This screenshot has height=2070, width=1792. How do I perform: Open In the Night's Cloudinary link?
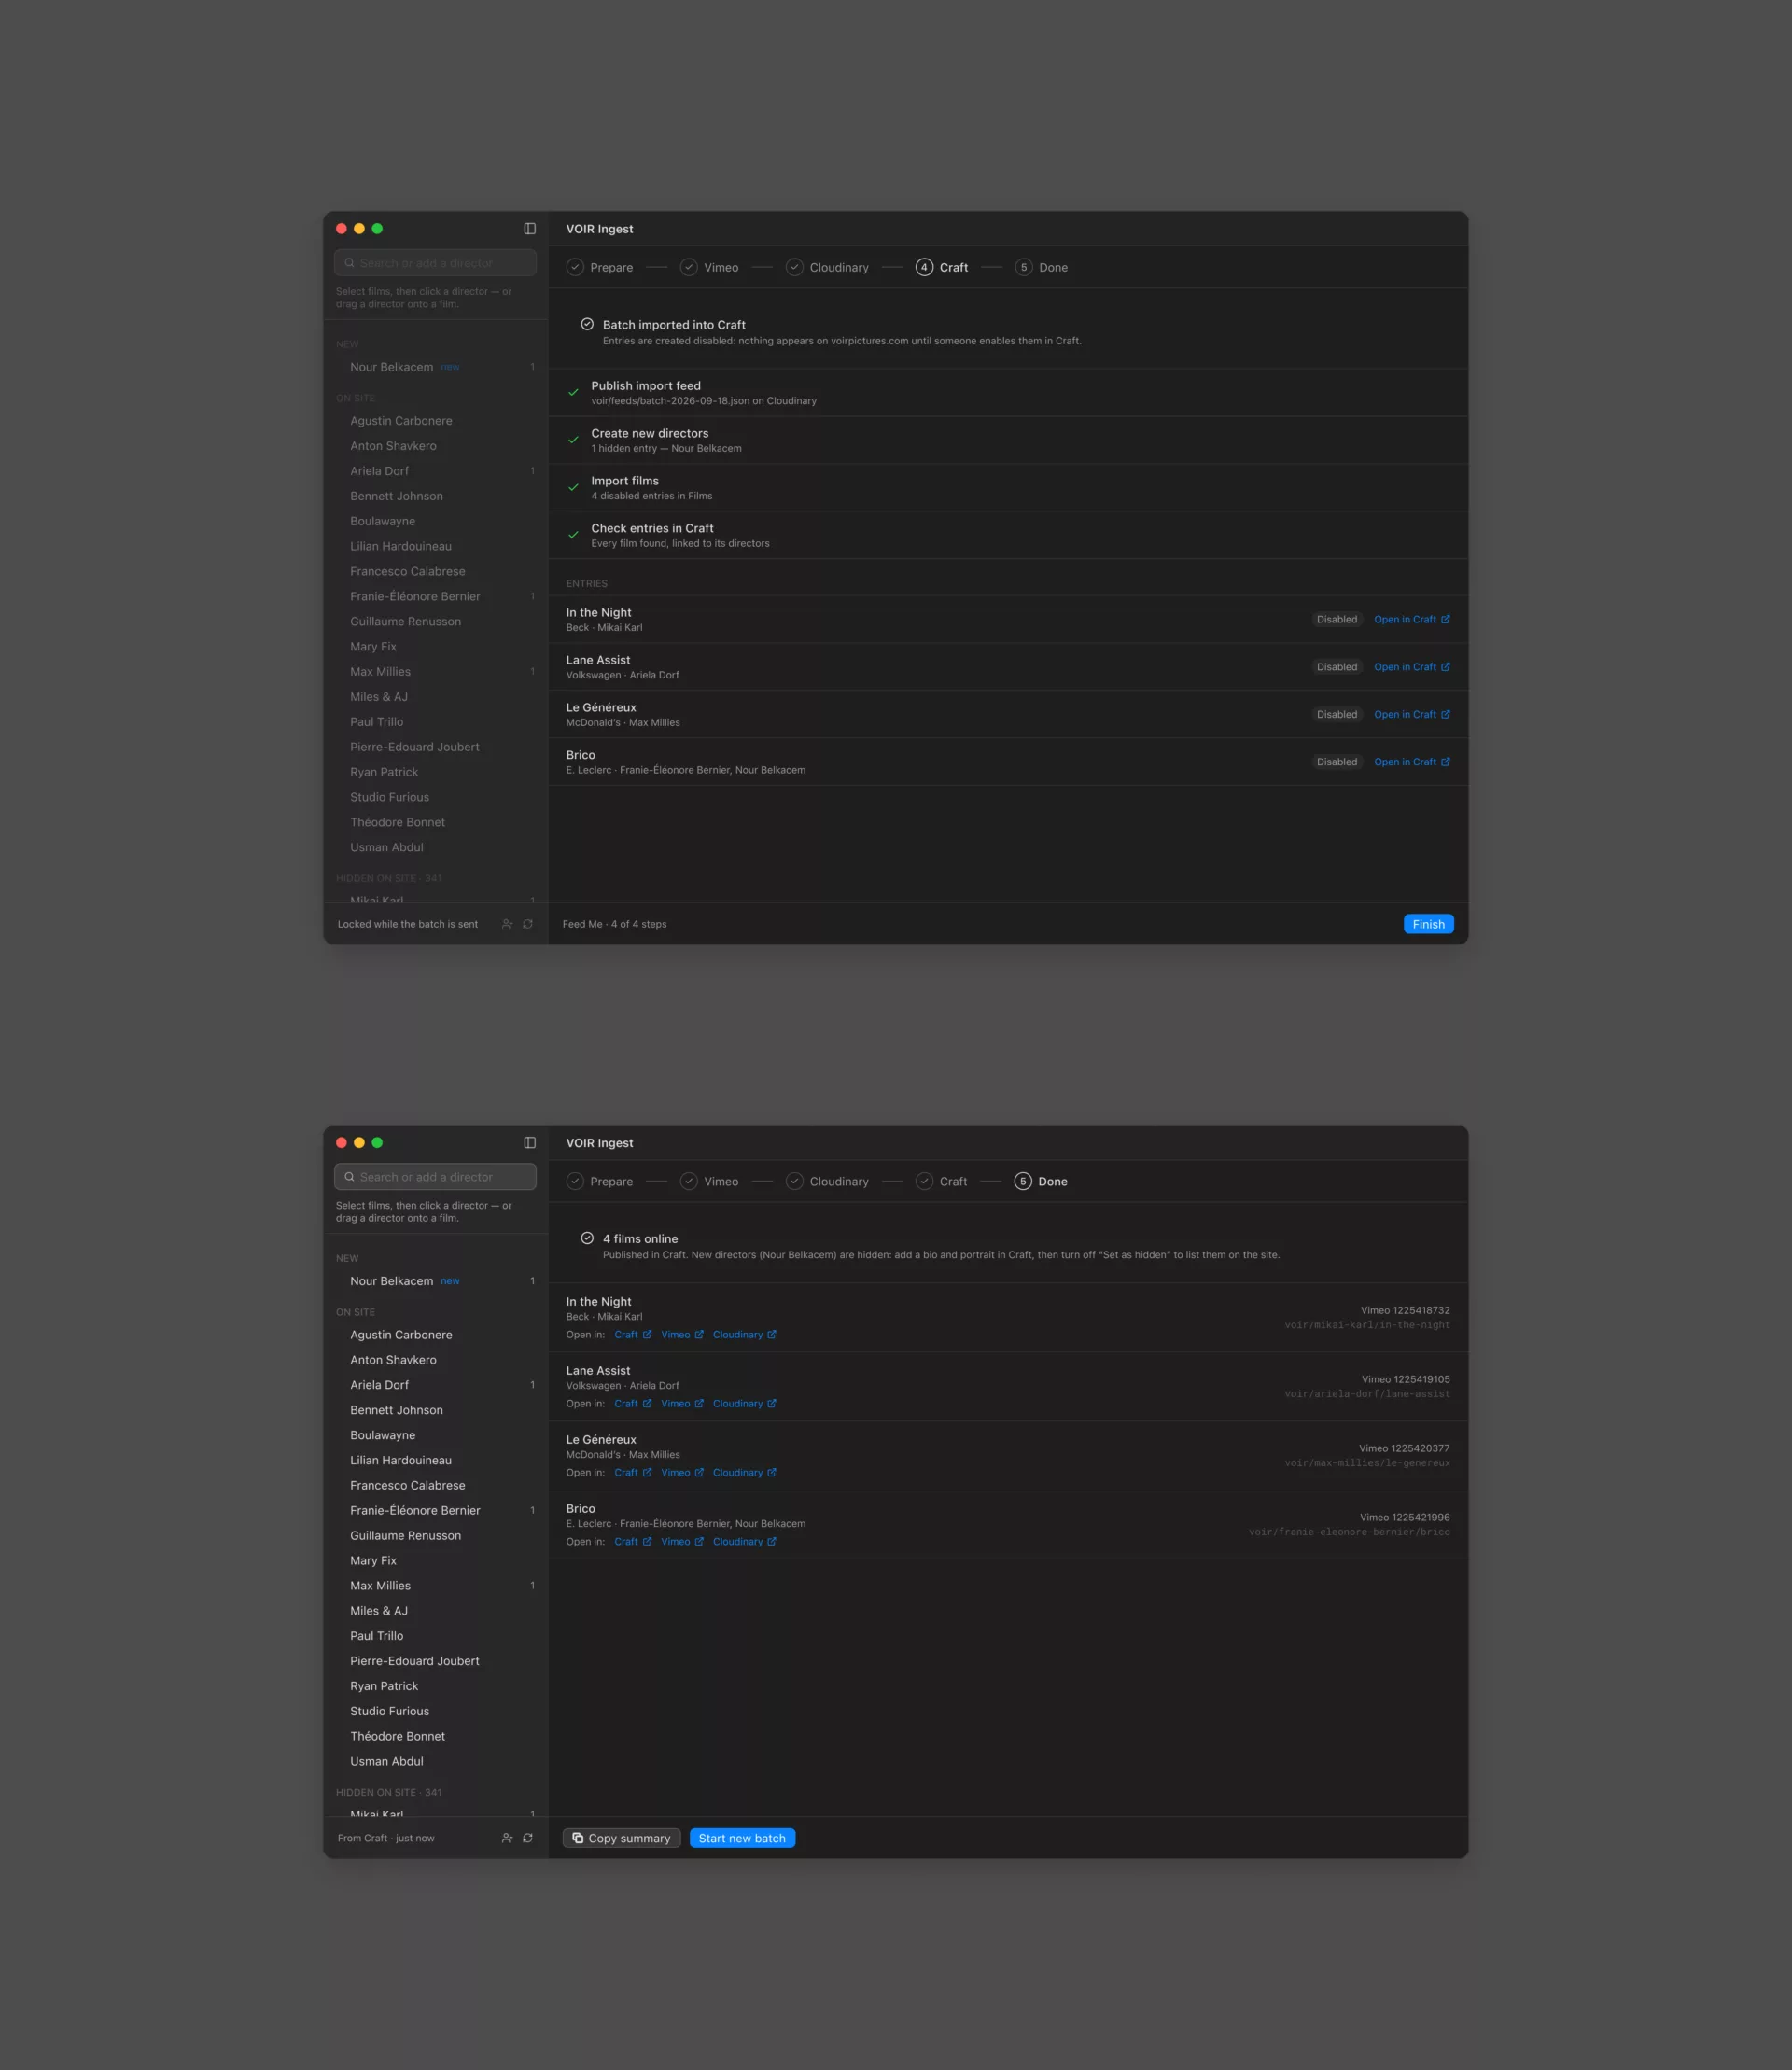pos(745,1335)
